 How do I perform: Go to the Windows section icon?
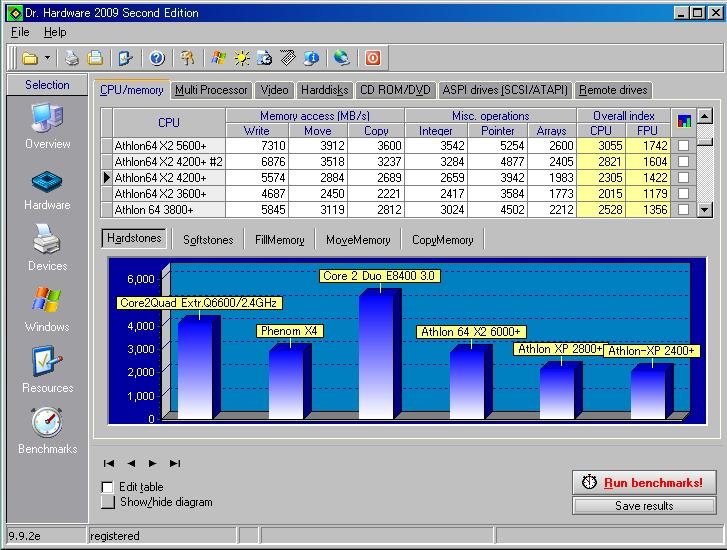[47, 302]
